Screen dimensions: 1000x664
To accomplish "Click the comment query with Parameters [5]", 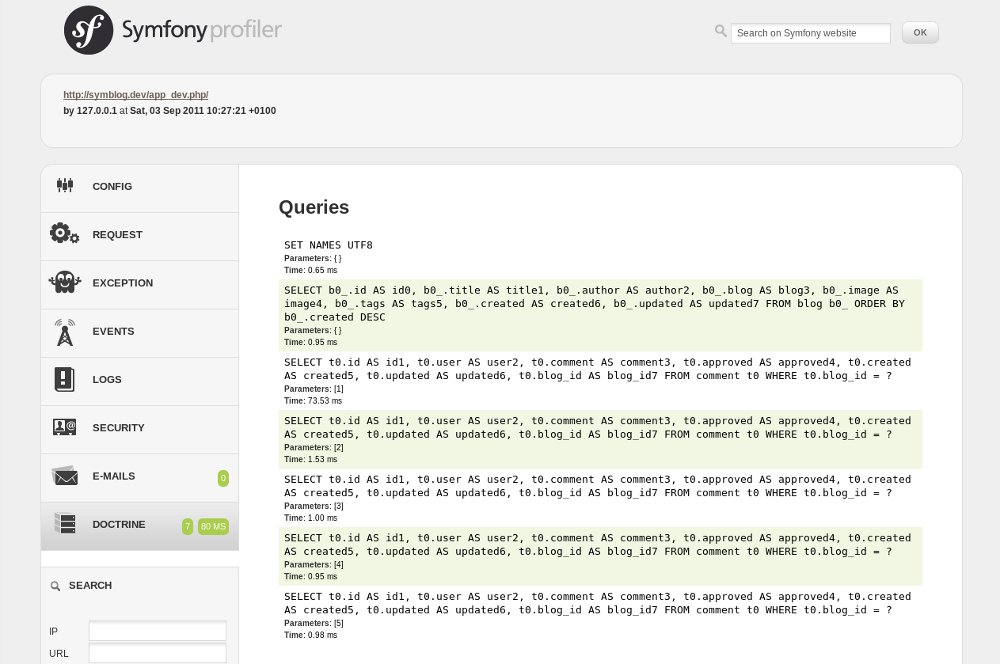I will pyautogui.click(x=598, y=603).
